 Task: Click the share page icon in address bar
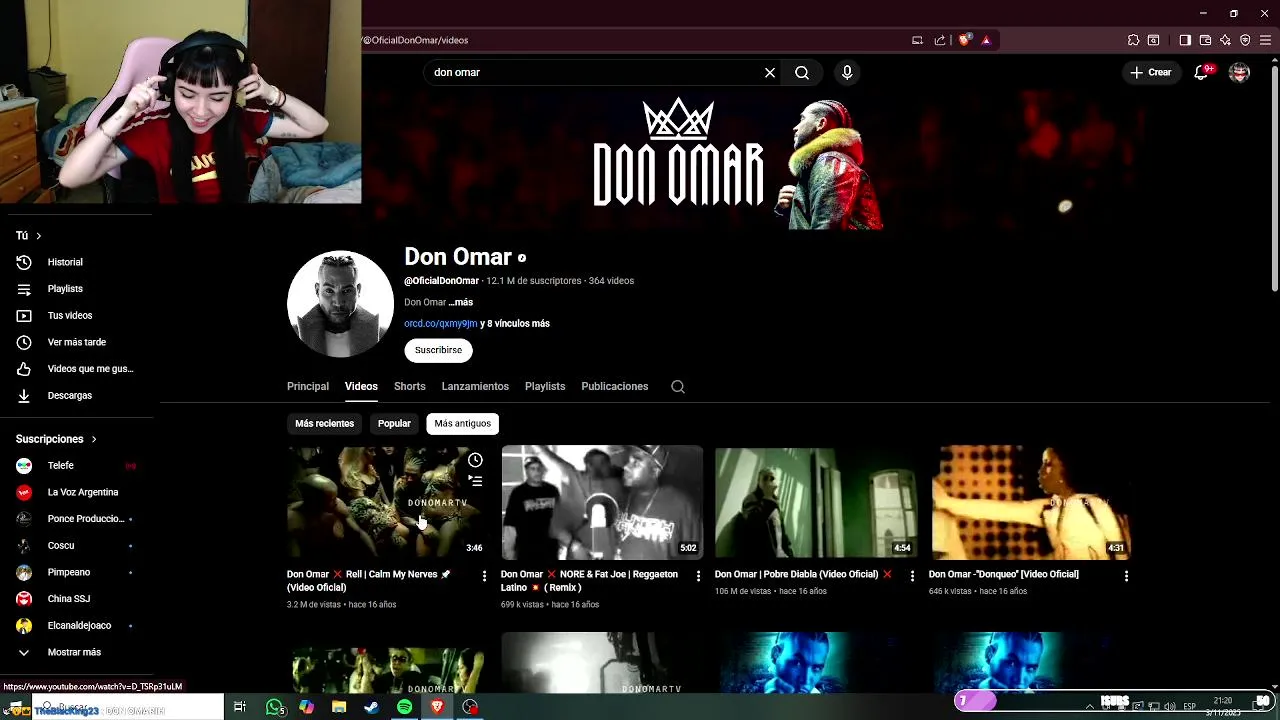pos(940,40)
